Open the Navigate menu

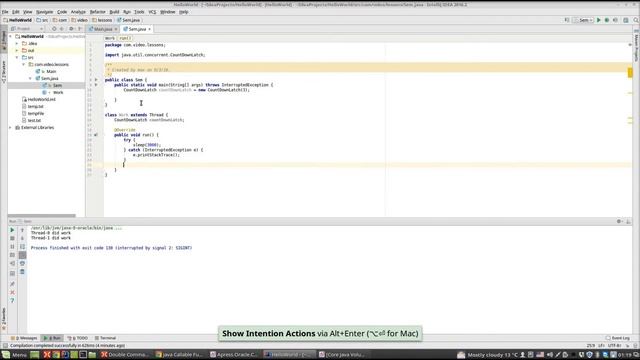[x=44, y=12]
